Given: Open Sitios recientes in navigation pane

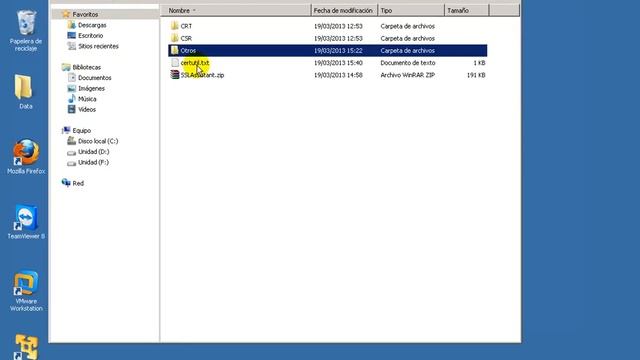Looking at the screenshot, I should coord(98,46).
